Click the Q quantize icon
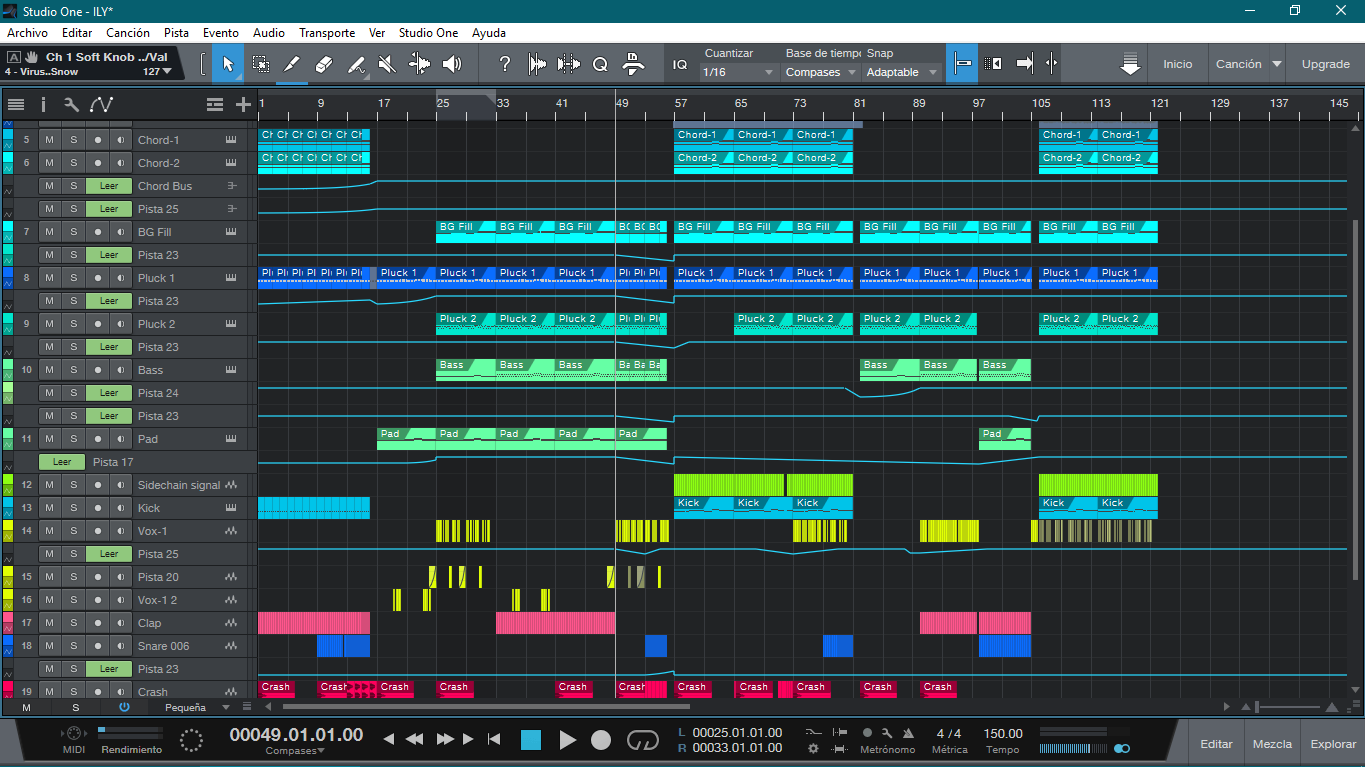 point(600,64)
